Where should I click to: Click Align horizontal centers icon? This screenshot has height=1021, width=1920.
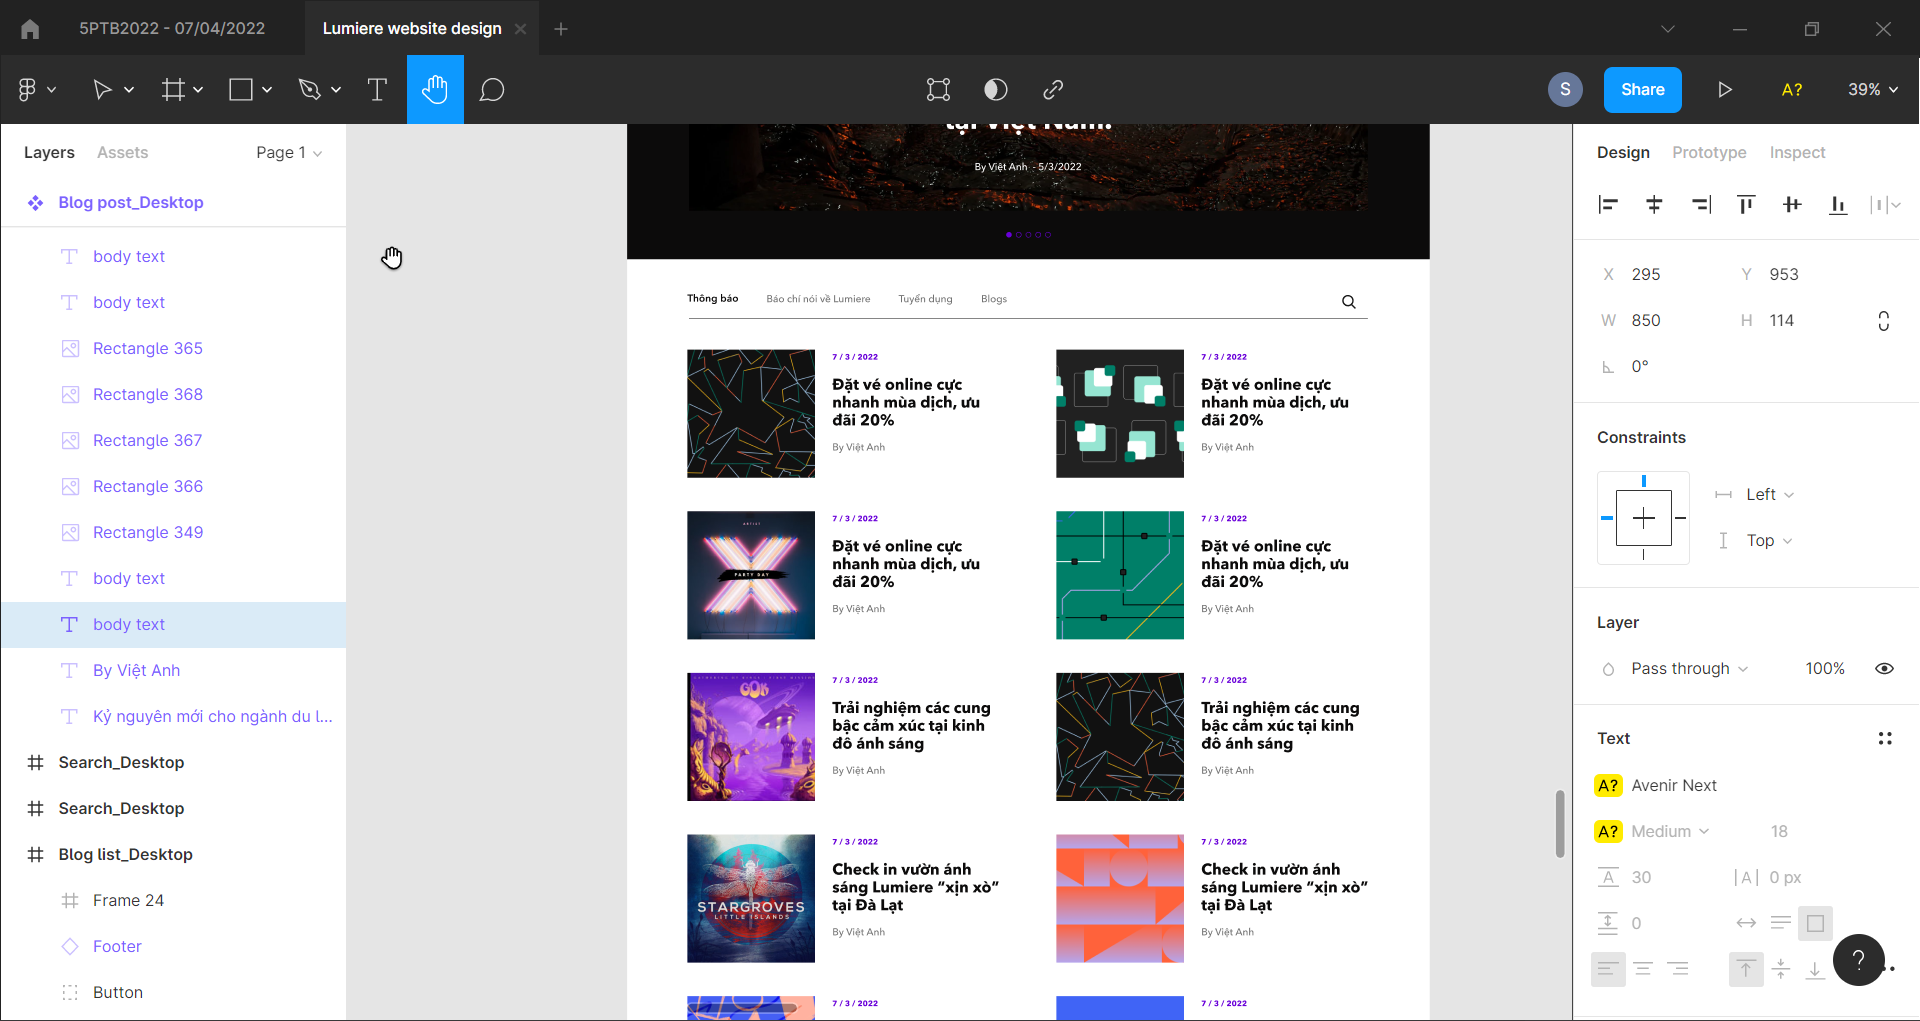pos(1654,205)
